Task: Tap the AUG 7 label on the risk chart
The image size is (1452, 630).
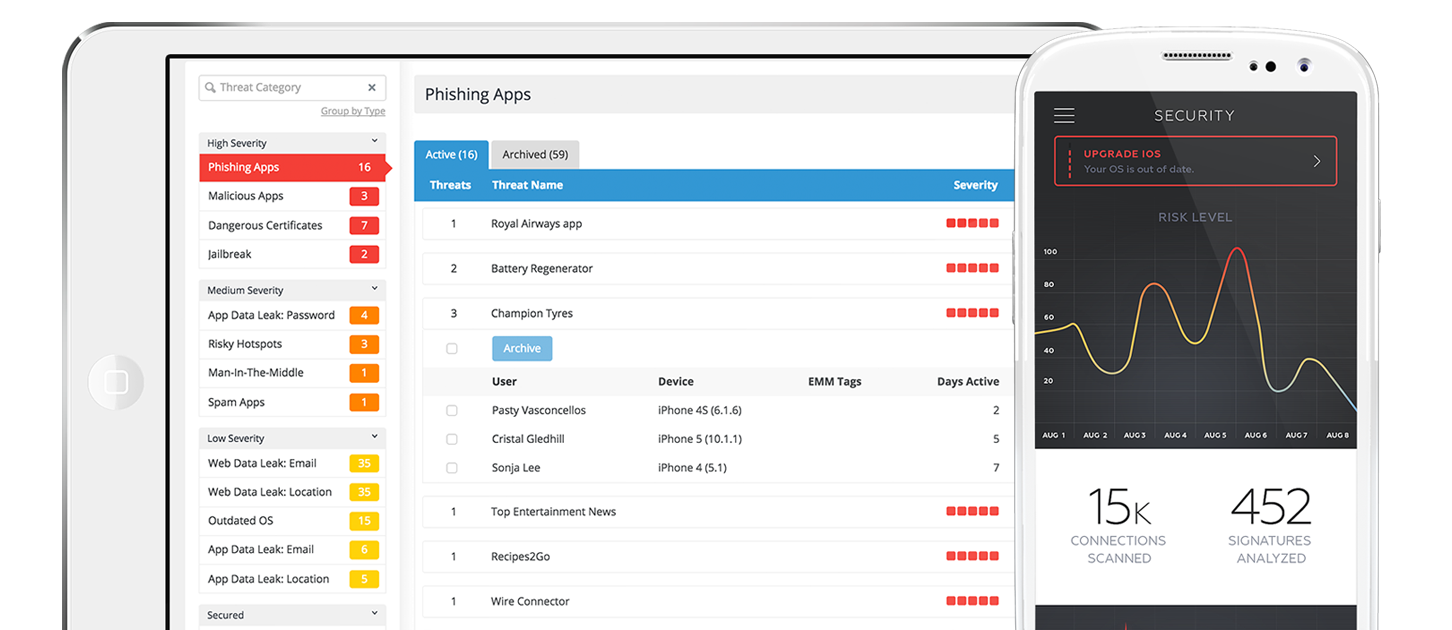Action: 1297,436
